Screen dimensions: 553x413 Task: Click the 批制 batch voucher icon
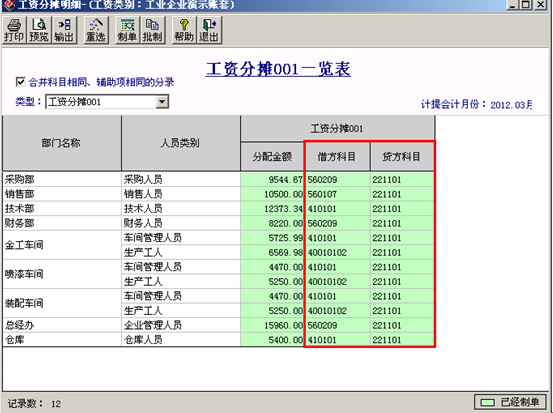[x=152, y=30]
